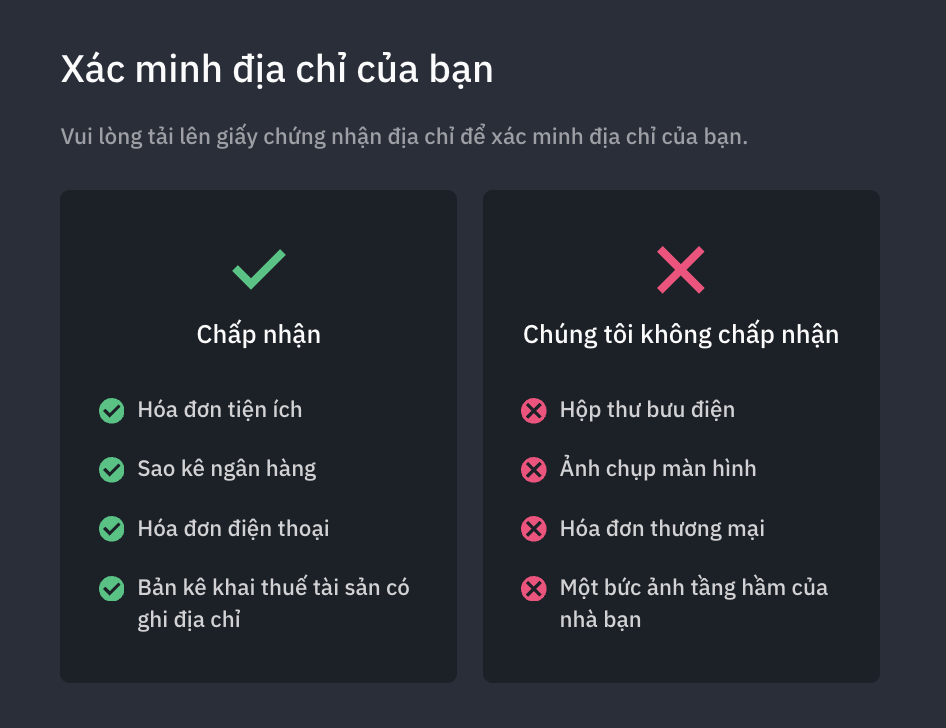This screenshot has width=946, height=728.
Task: Click red X beside Hộp thư bưu điện
Action: click(534, 411)
